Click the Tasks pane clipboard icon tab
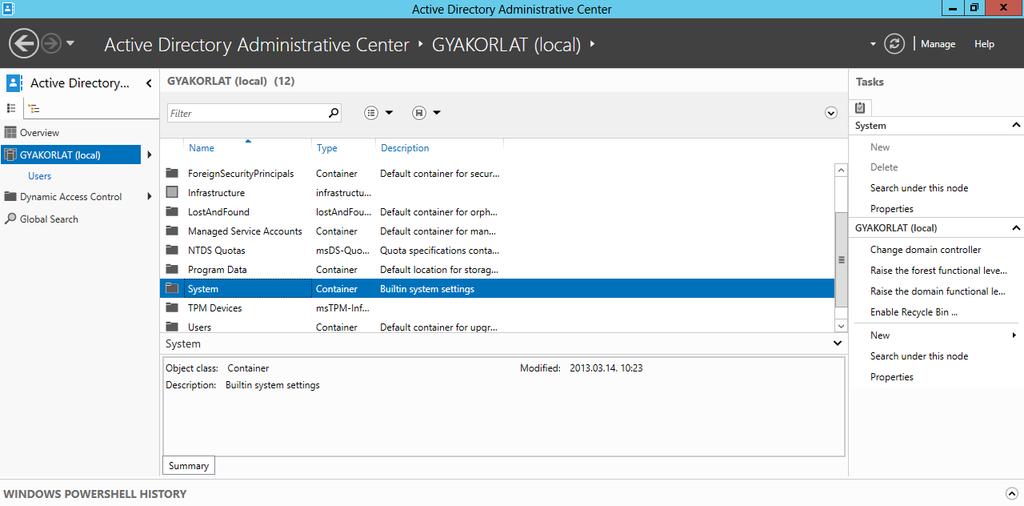 tap(860, 108)
